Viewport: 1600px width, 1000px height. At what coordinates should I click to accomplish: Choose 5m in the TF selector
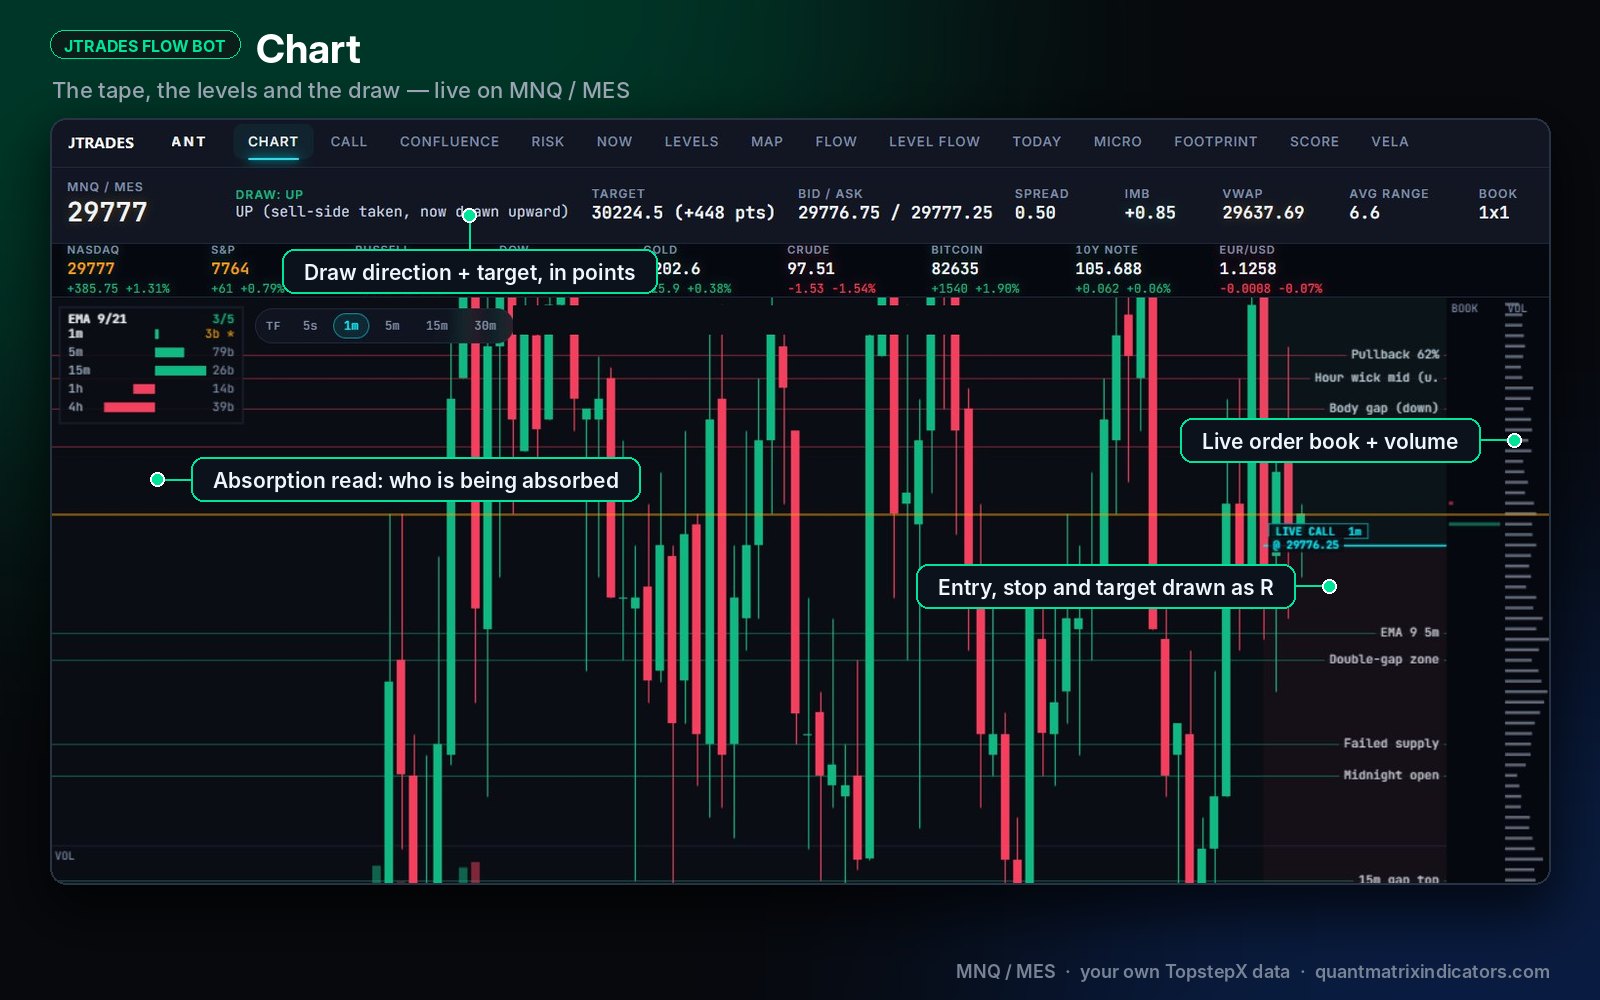pos(392,326)
